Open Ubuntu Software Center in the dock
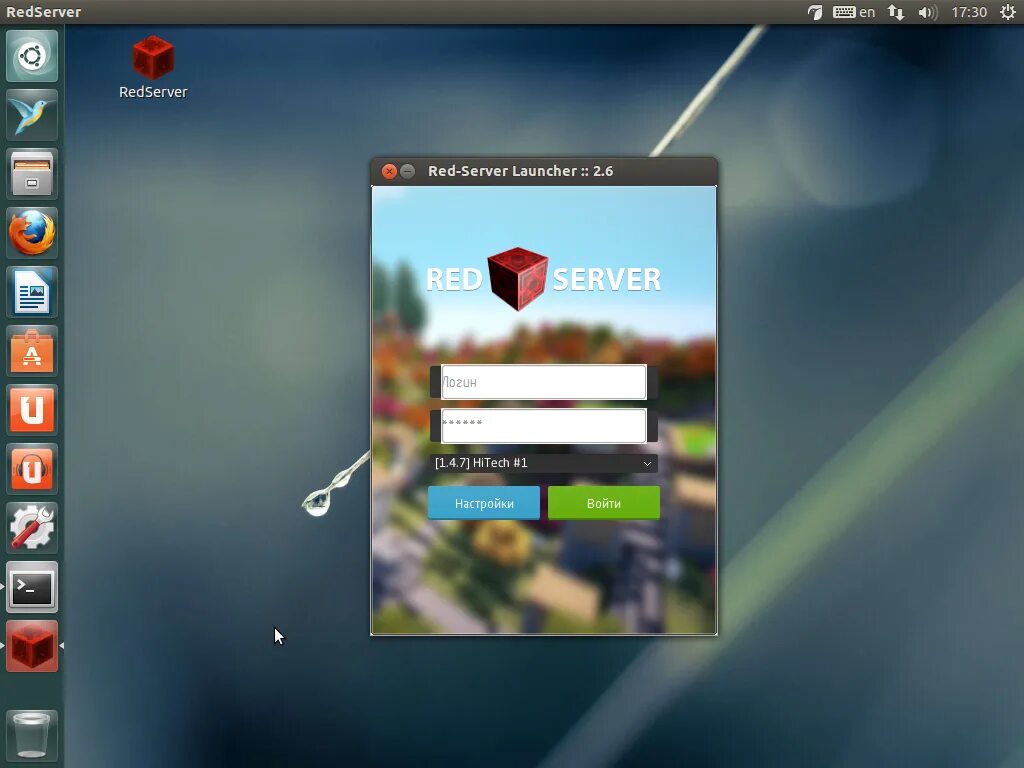This screenshot has width=1024, height=768. tap(32, 351)
